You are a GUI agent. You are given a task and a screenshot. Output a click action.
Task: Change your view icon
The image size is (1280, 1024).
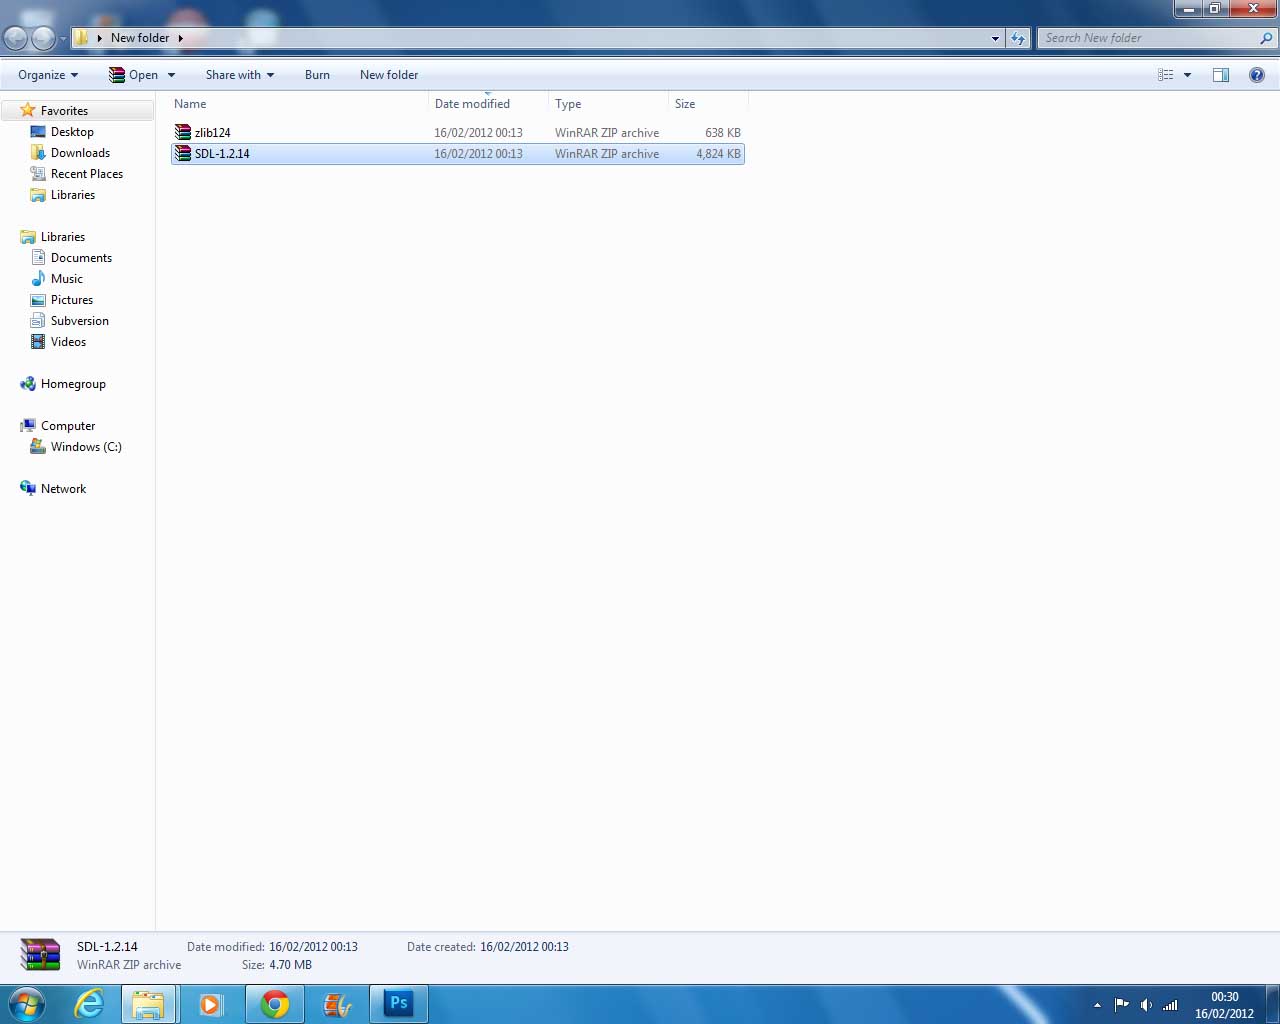click(1165, 75)
